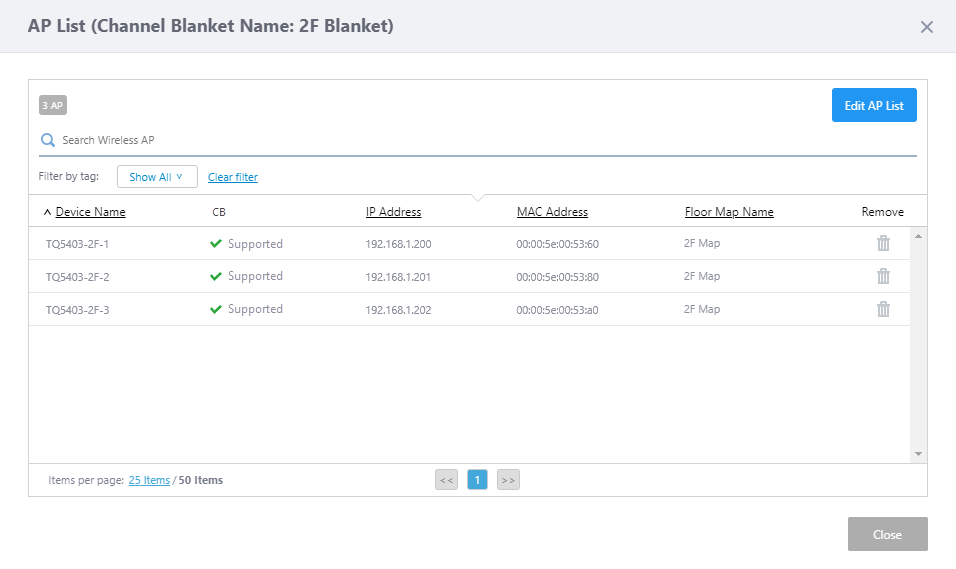Viewport: 956px width, 569px height.
Task: Click green Supported checkmark for TQ5403-2F-1
Action: click(x=216, y=243)
